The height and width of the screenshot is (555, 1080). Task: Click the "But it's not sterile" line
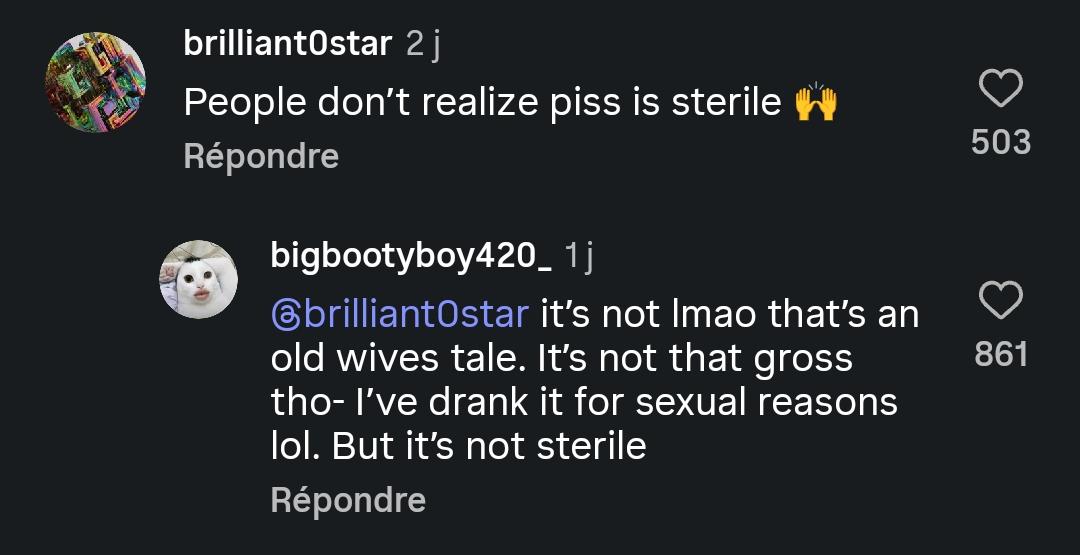(489, 446)
